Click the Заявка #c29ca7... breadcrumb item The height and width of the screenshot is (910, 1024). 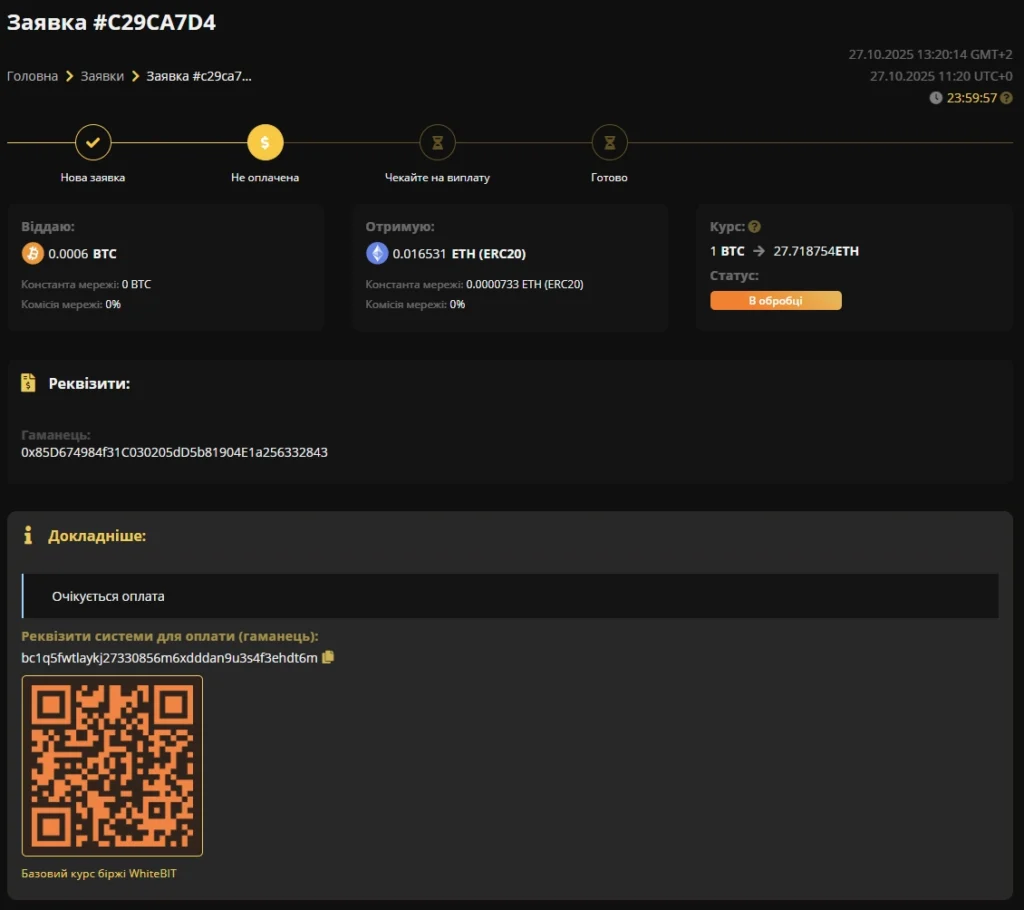(x=199, y=76)
